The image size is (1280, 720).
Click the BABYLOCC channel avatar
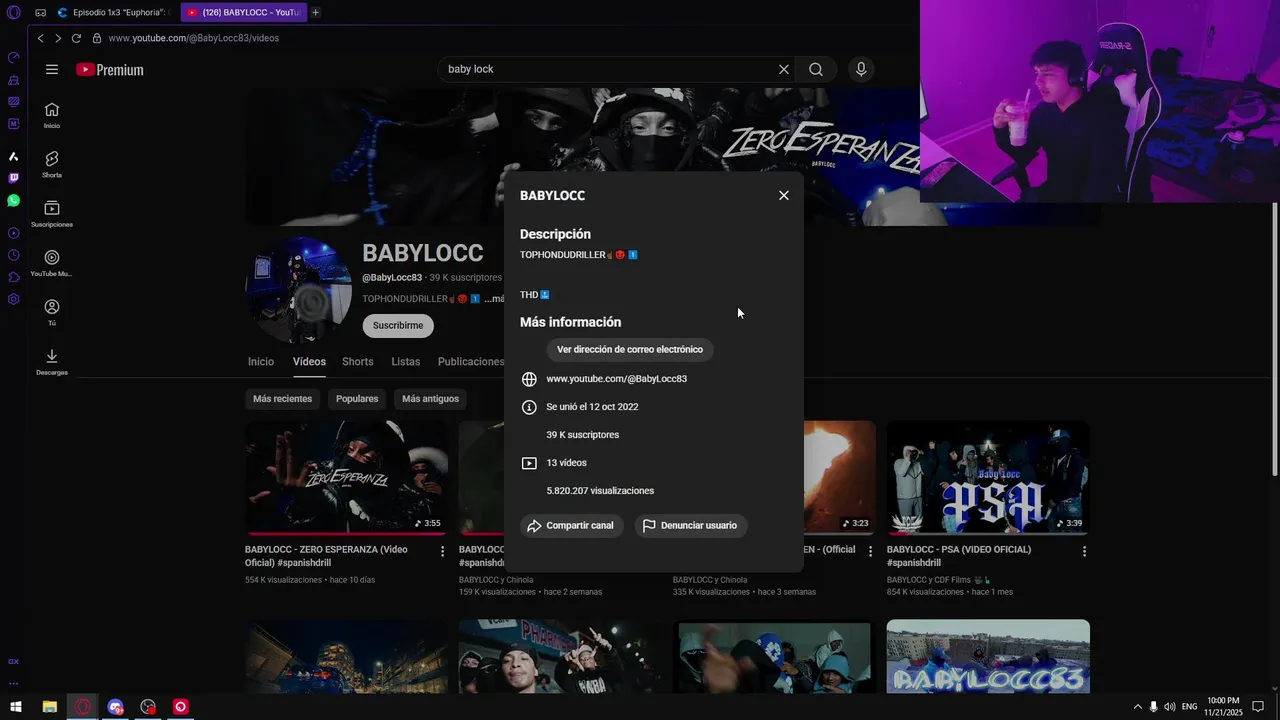point(299,290)
